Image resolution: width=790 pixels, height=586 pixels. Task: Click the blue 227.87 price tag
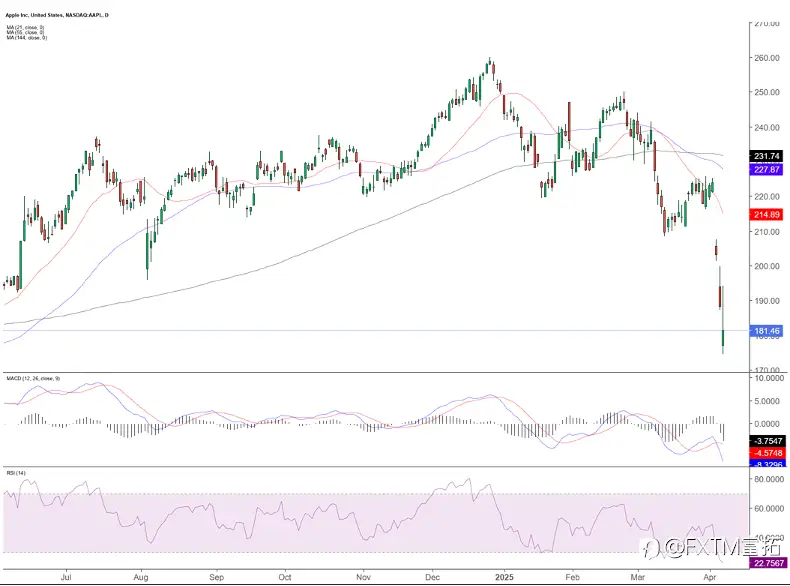click(766, 169)
